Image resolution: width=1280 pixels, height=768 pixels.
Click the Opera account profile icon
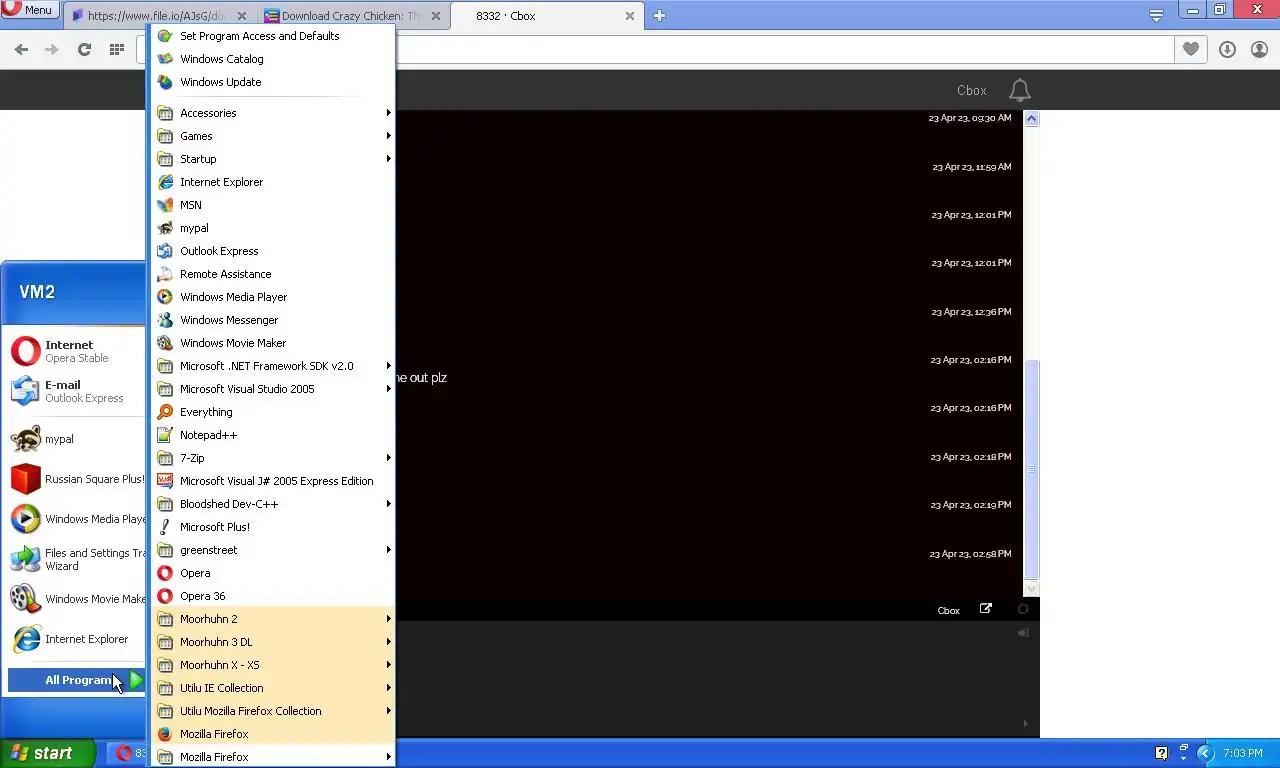coord(1259,49)
